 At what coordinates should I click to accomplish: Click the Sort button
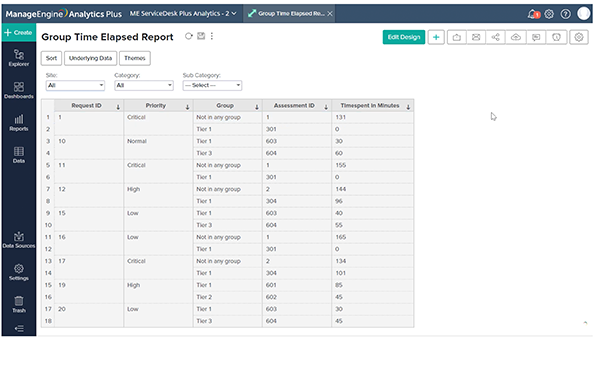click(x=51, y=58)
